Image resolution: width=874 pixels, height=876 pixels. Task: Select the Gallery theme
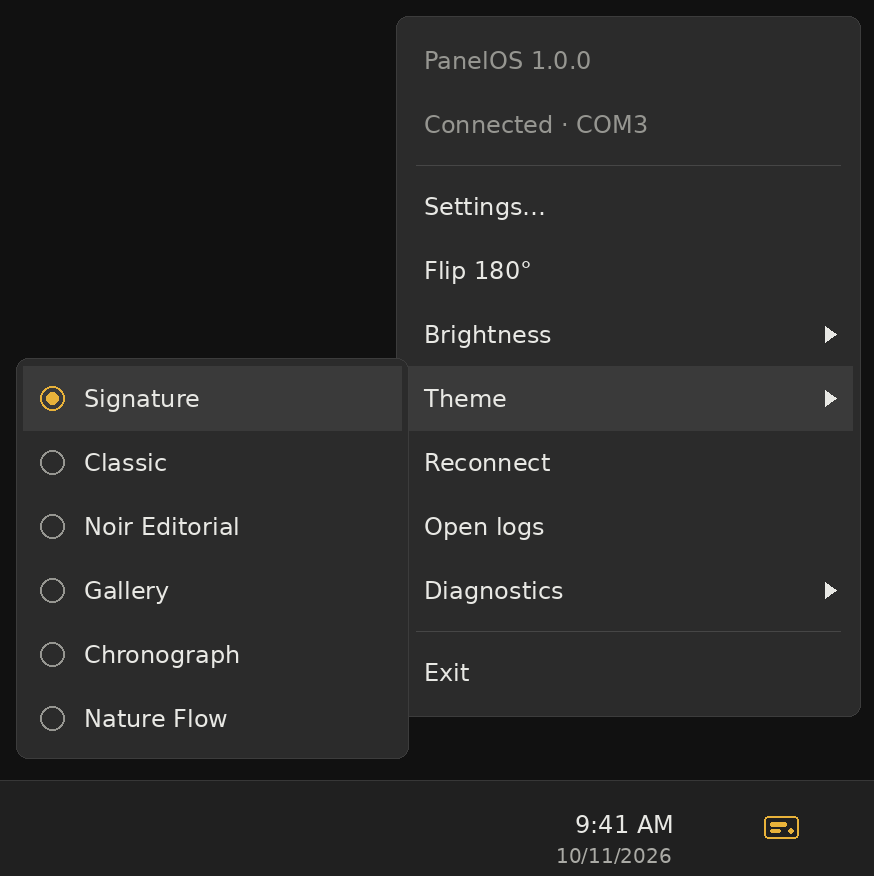(212, 591)
